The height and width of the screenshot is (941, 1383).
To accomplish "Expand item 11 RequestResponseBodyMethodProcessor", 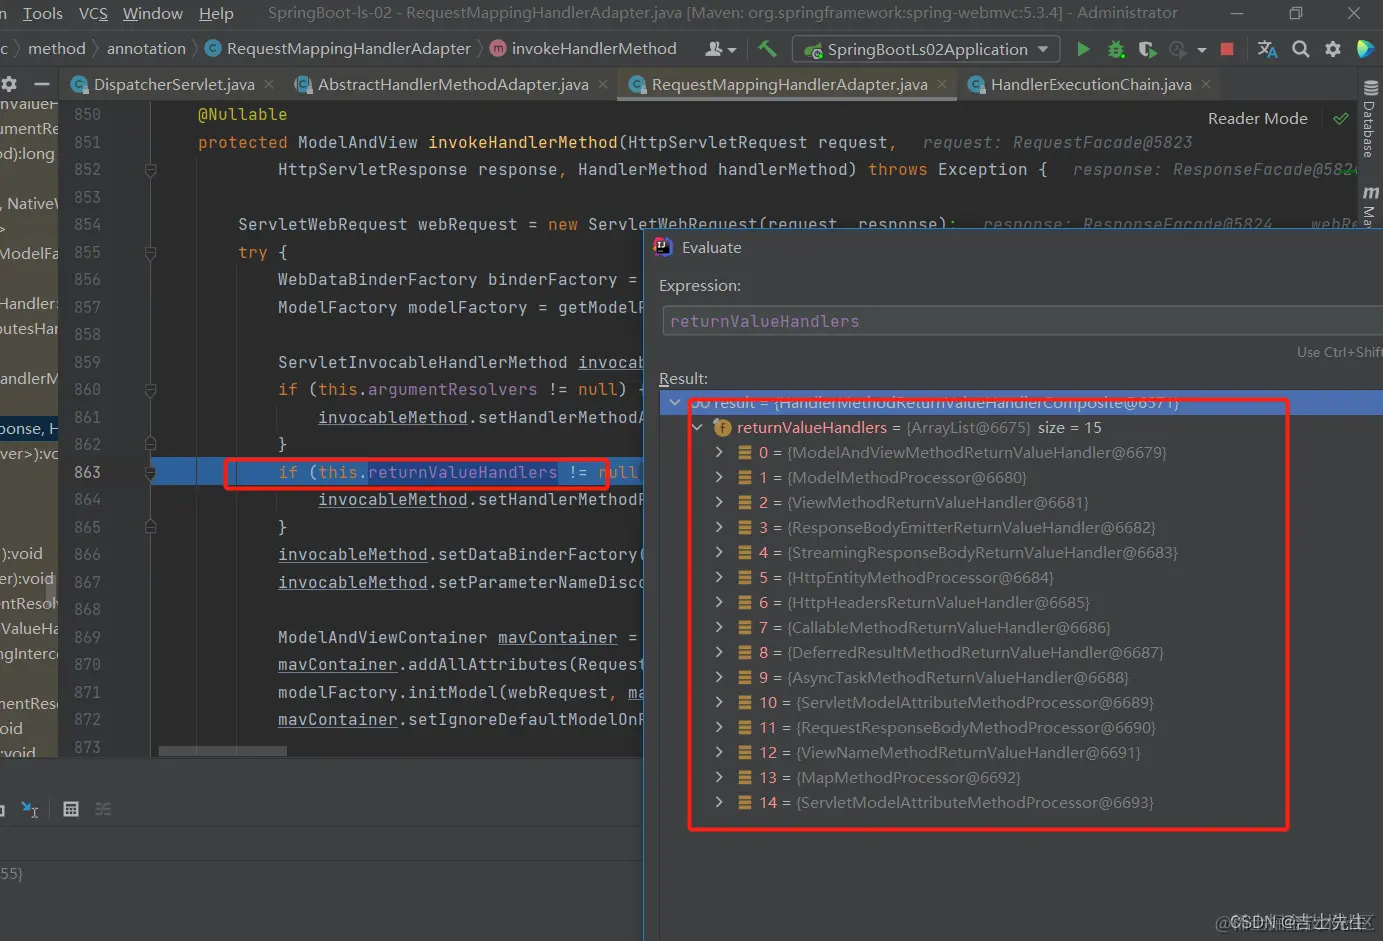I will click(718, 727).
